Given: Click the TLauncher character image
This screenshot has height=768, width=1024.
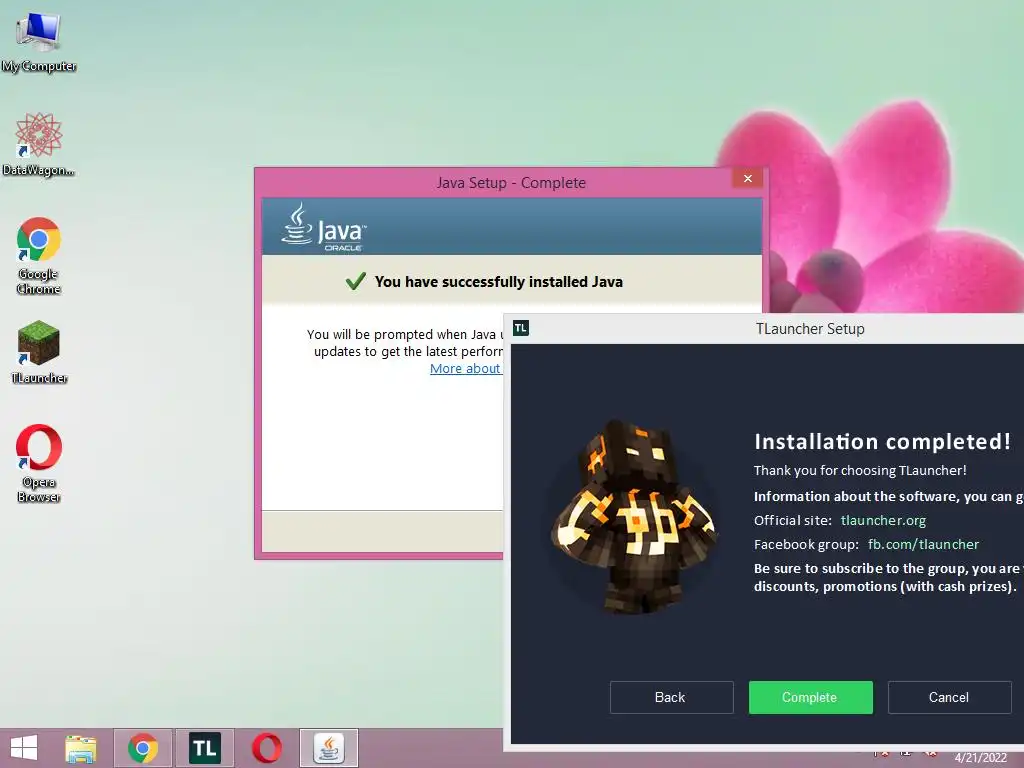Looking at the screenshot, I should [x=634, y=516].
